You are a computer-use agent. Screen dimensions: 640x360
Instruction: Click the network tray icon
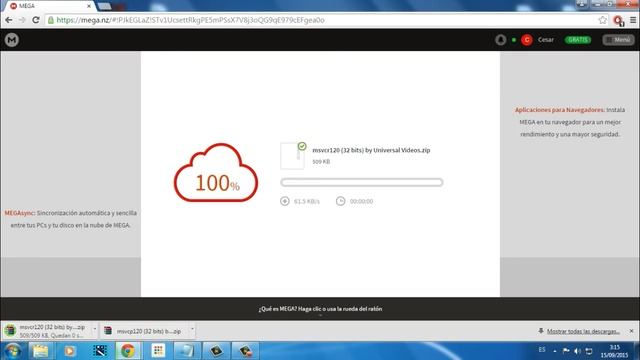[589, 351]
